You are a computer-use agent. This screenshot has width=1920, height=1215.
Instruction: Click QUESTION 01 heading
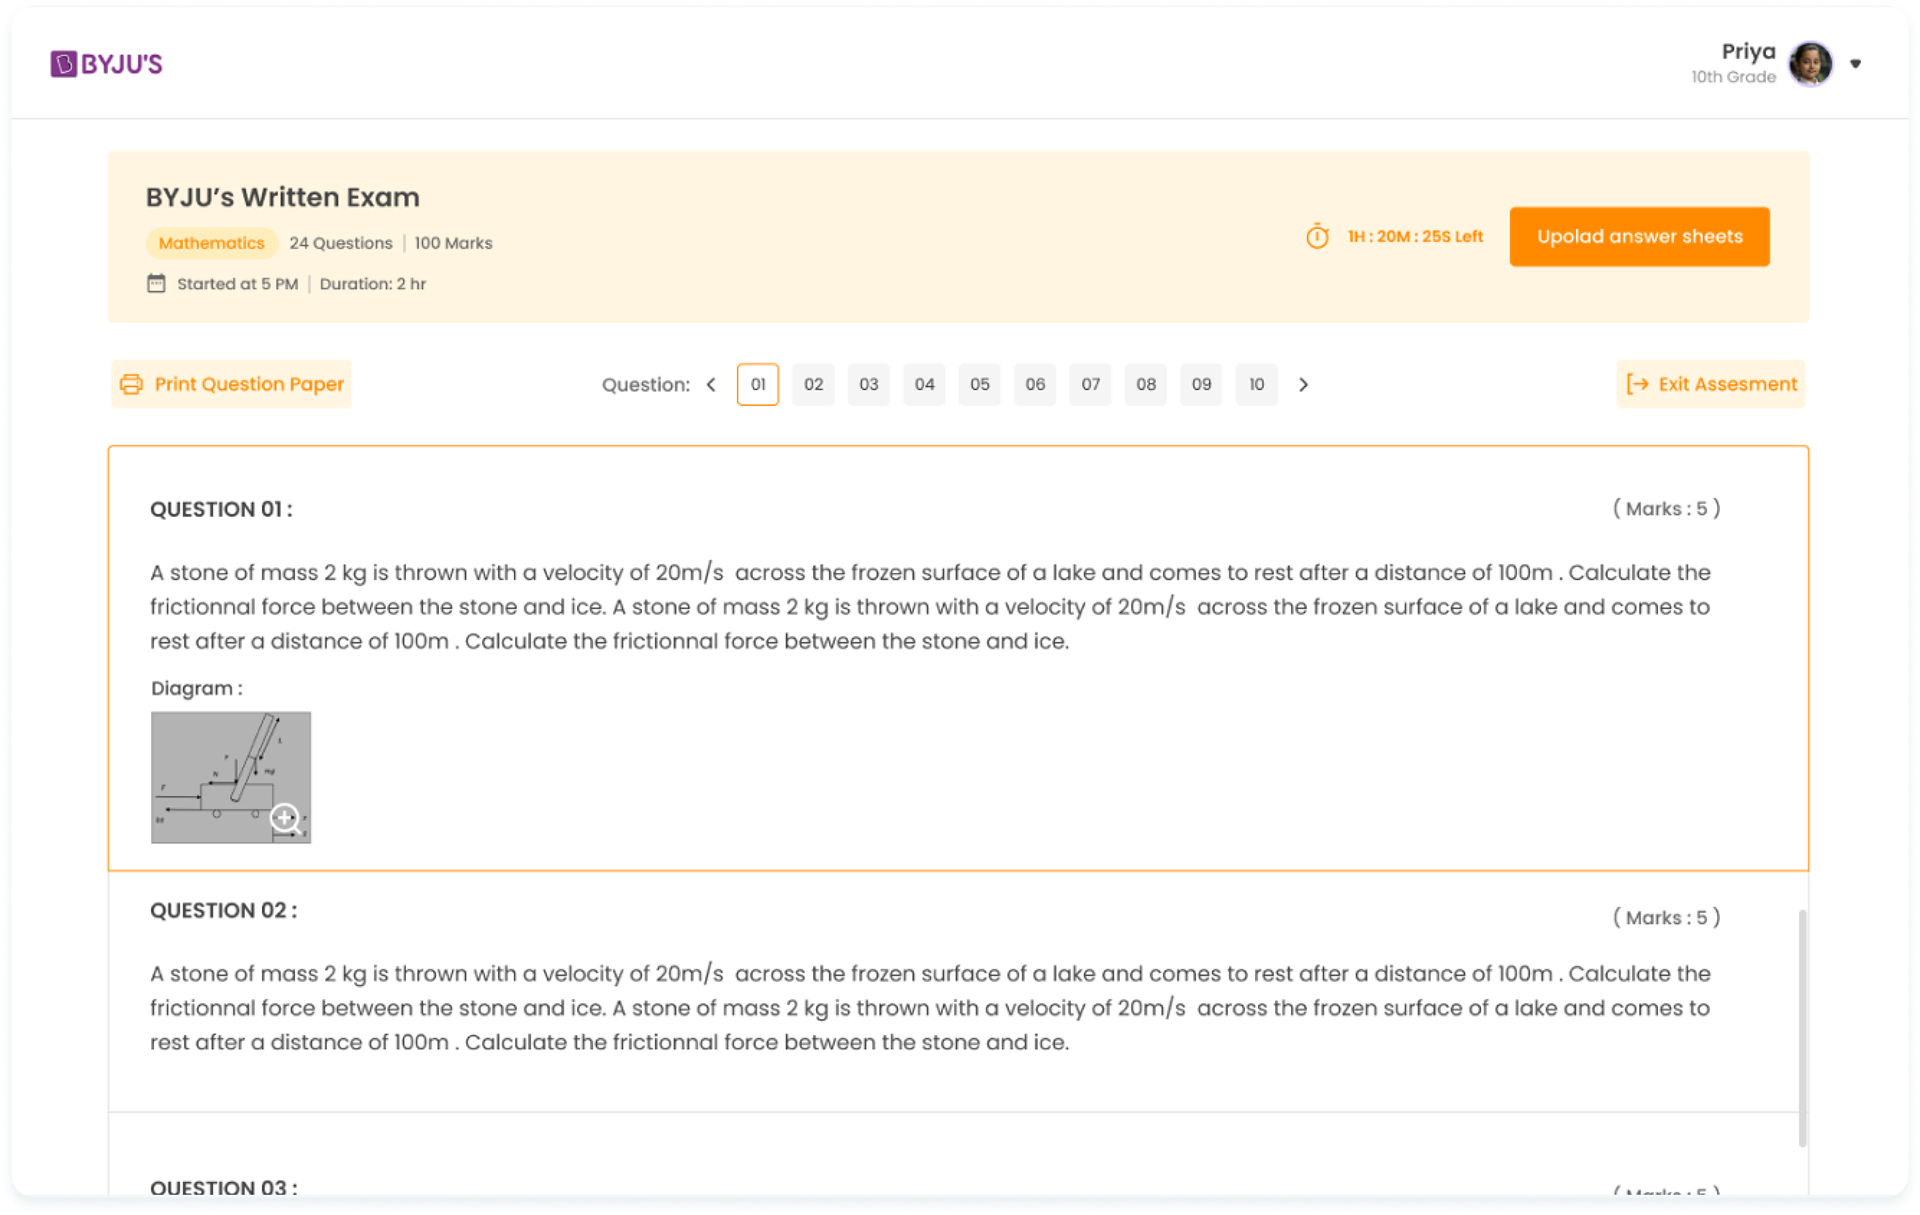pos(221,509)
